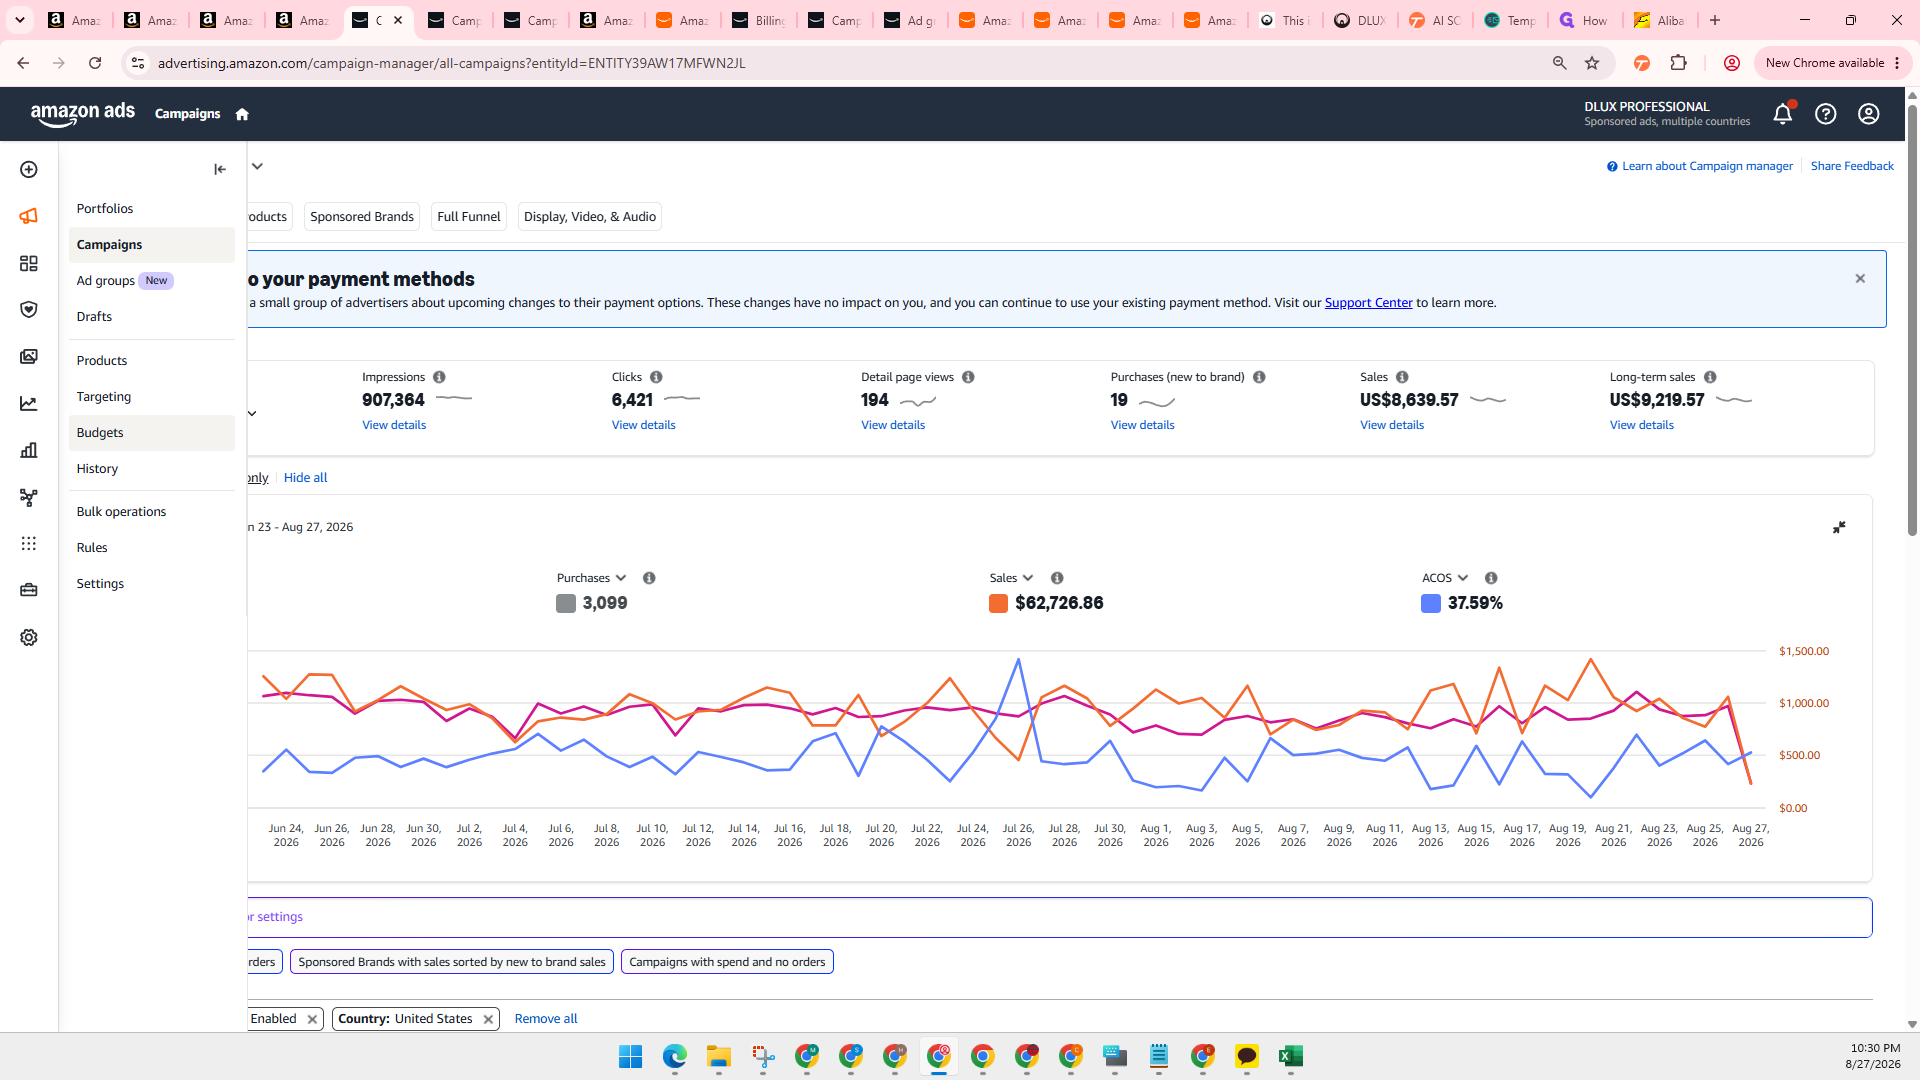Apply Sponsored Brands sorted by new to brand sales
Screen dimensions: 1920x1080
point(452,962)
